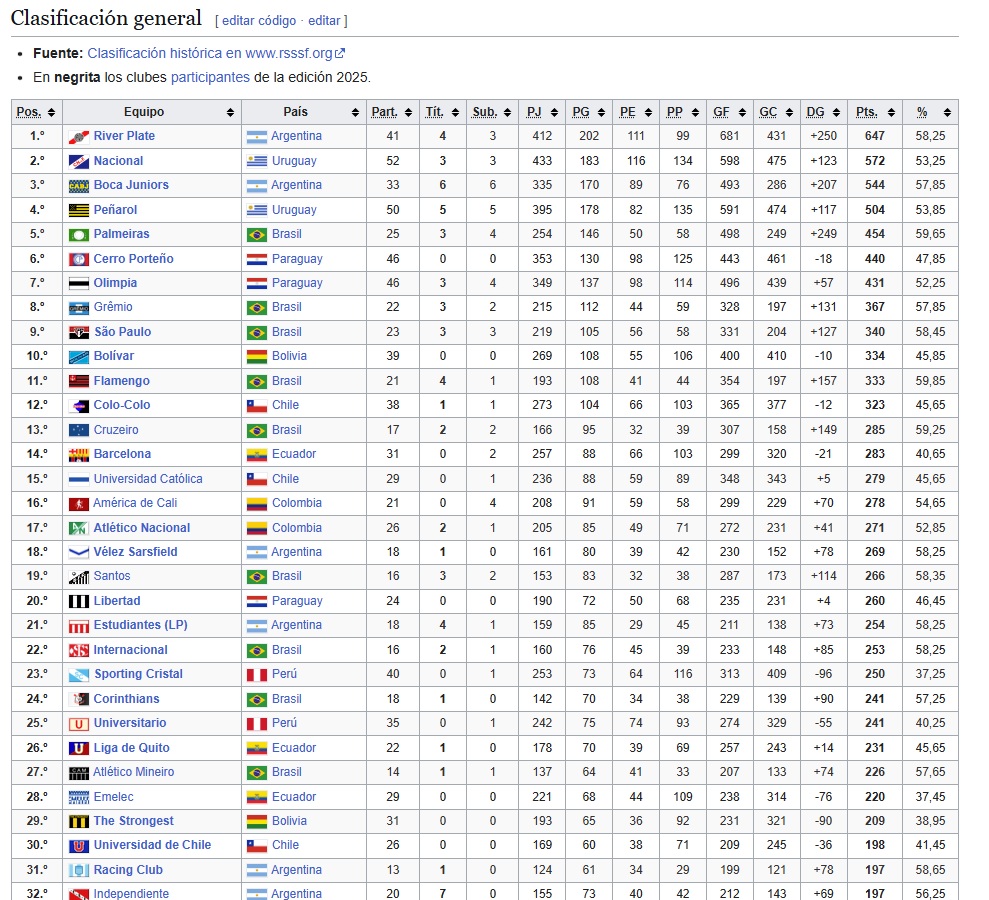Screen dimensions: 989x900
Task: Click the Paraguay flag in Cerro Porteño row
Action: point(257,259)
